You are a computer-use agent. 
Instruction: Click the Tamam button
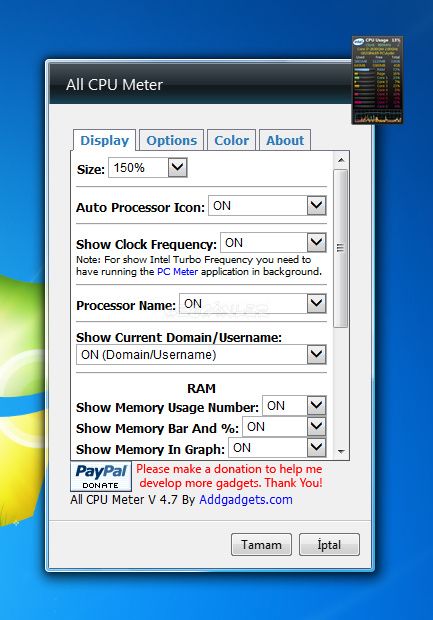click(261, 544)
